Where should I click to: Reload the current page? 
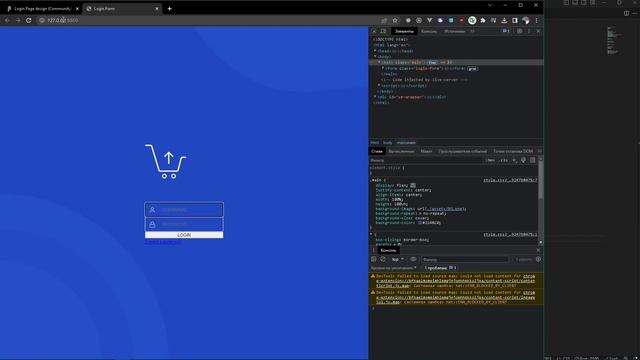(29, 20)
